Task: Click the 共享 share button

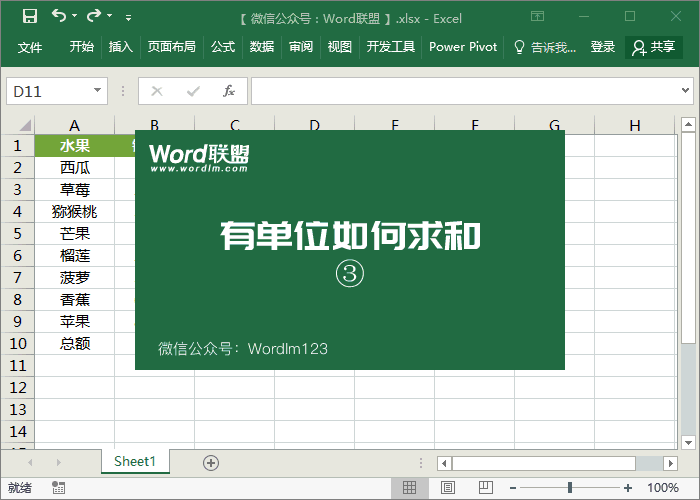Action: 654,47
